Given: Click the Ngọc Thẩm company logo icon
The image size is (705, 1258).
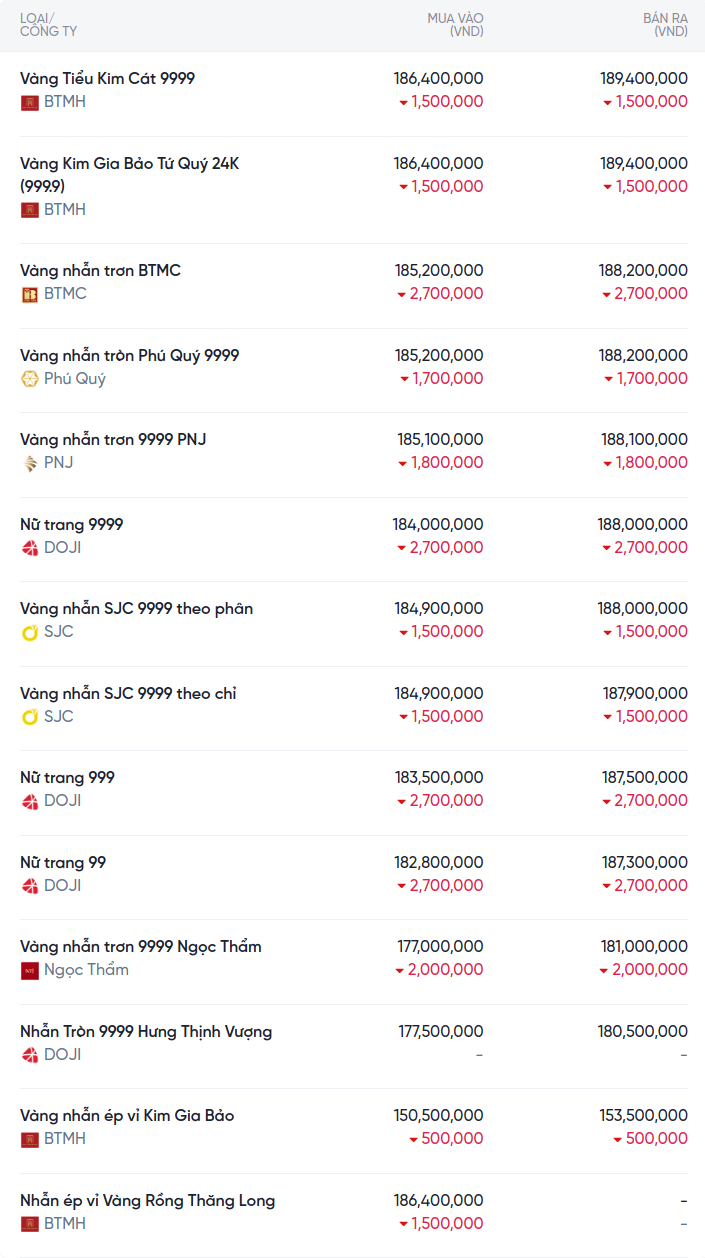Looking at the screenshot, I should 30,970.
